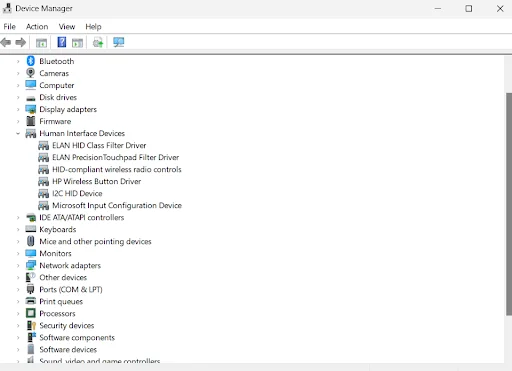Click the mouse icon for pointing devices
Image resolution: width=512 pixels, height=371 pixels.
coord(31,241)
